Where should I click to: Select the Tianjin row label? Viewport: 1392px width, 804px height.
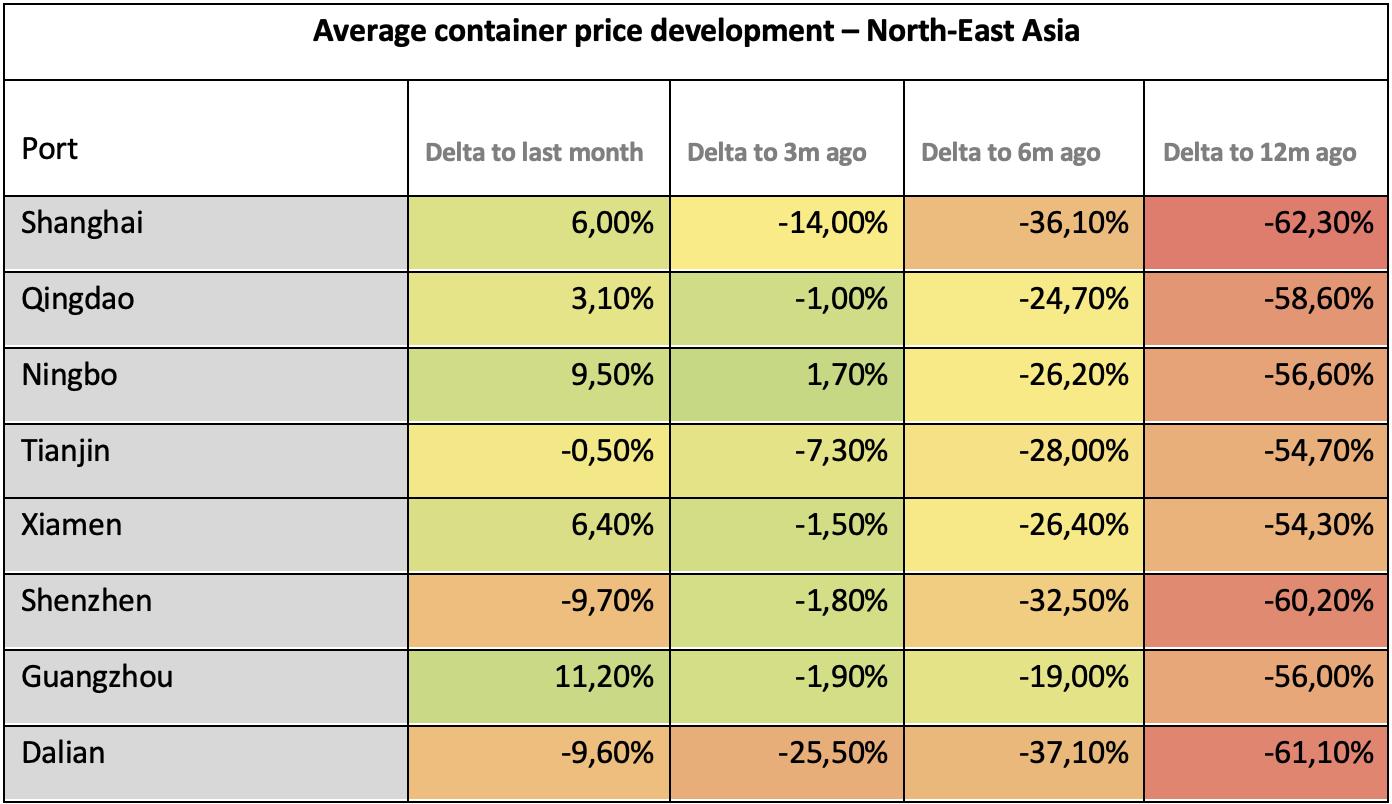(x=66, y=451)
